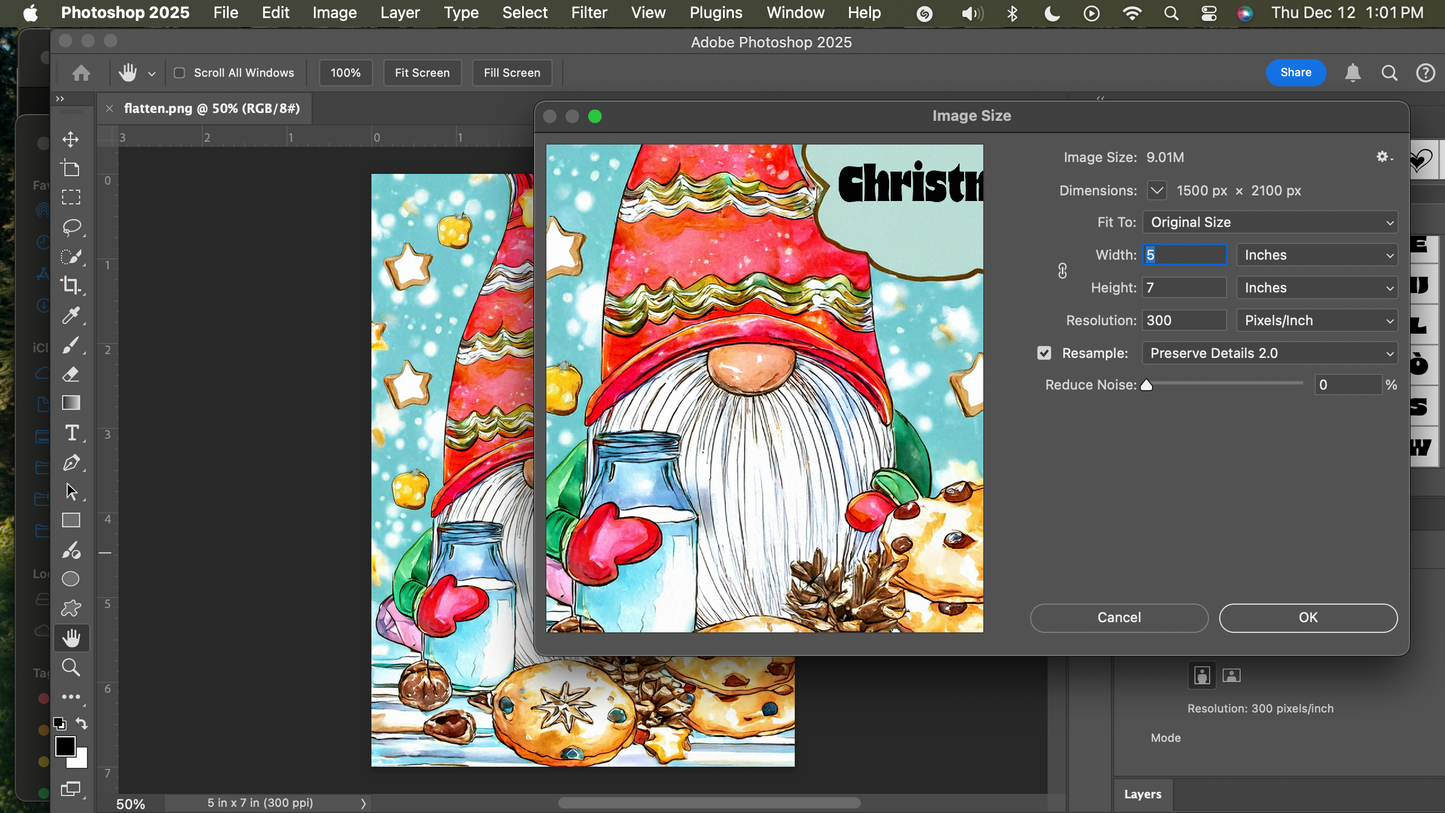Open Height units Inches dropdown
Viewport: 1445px width, 813px height.
pos(1317,288)
